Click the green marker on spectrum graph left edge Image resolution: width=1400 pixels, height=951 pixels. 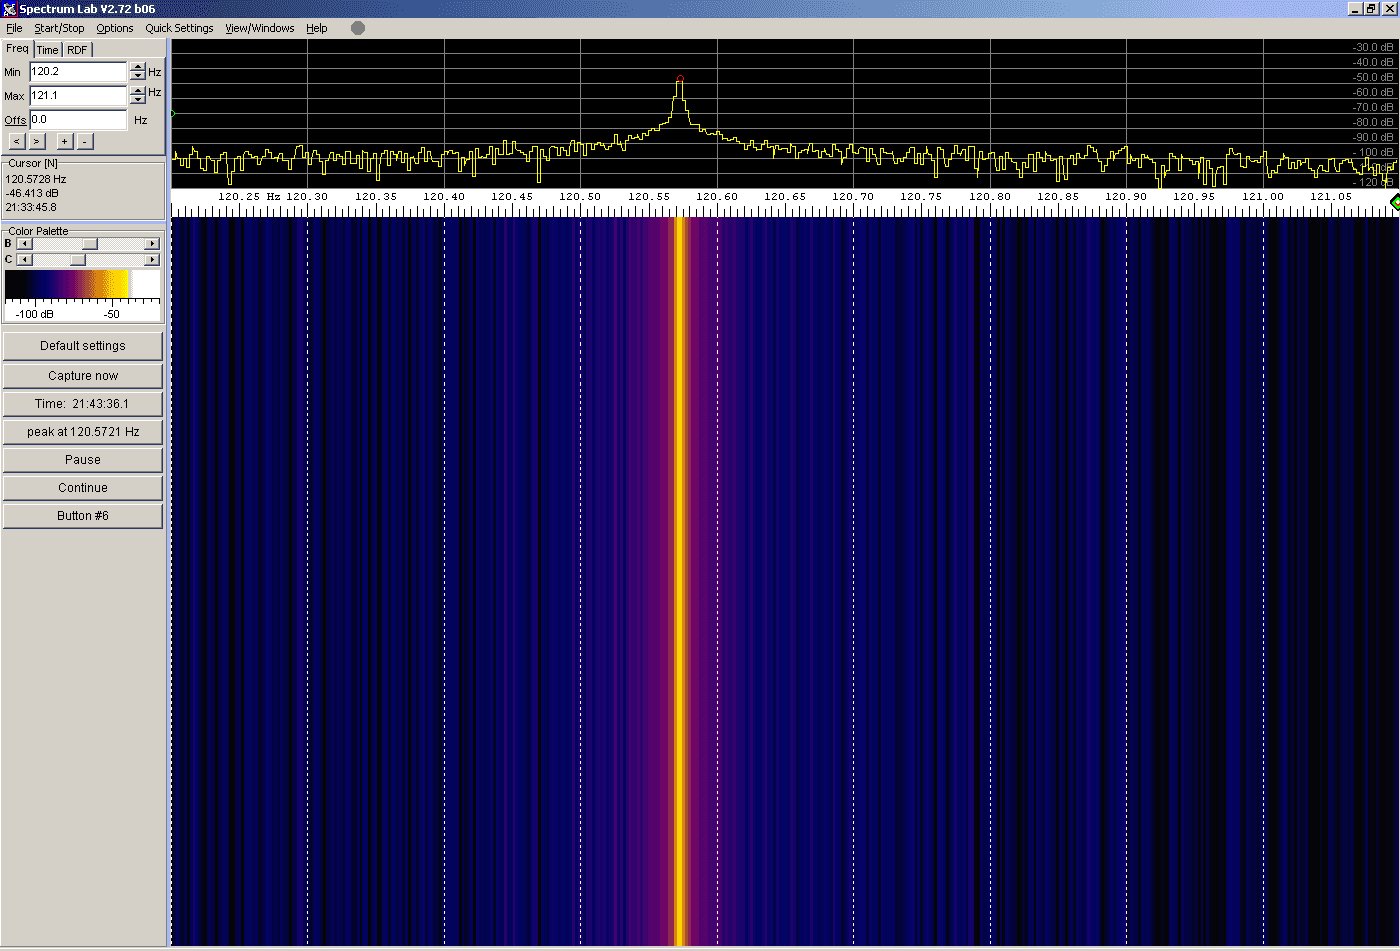173,114
